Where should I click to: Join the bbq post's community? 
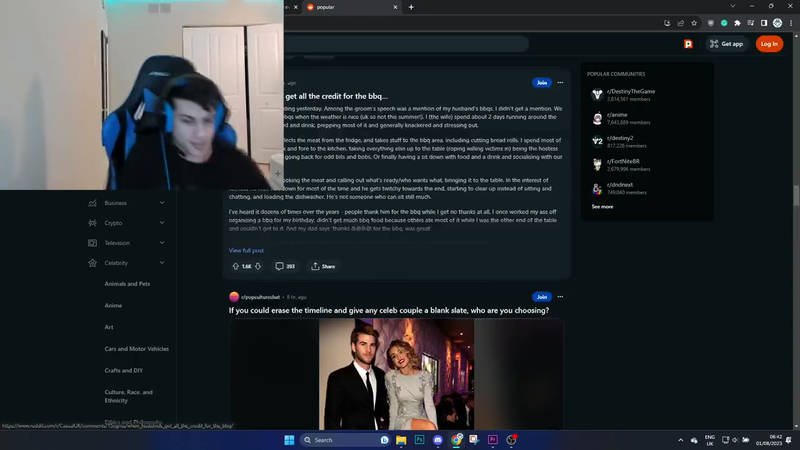click(542, 83)
